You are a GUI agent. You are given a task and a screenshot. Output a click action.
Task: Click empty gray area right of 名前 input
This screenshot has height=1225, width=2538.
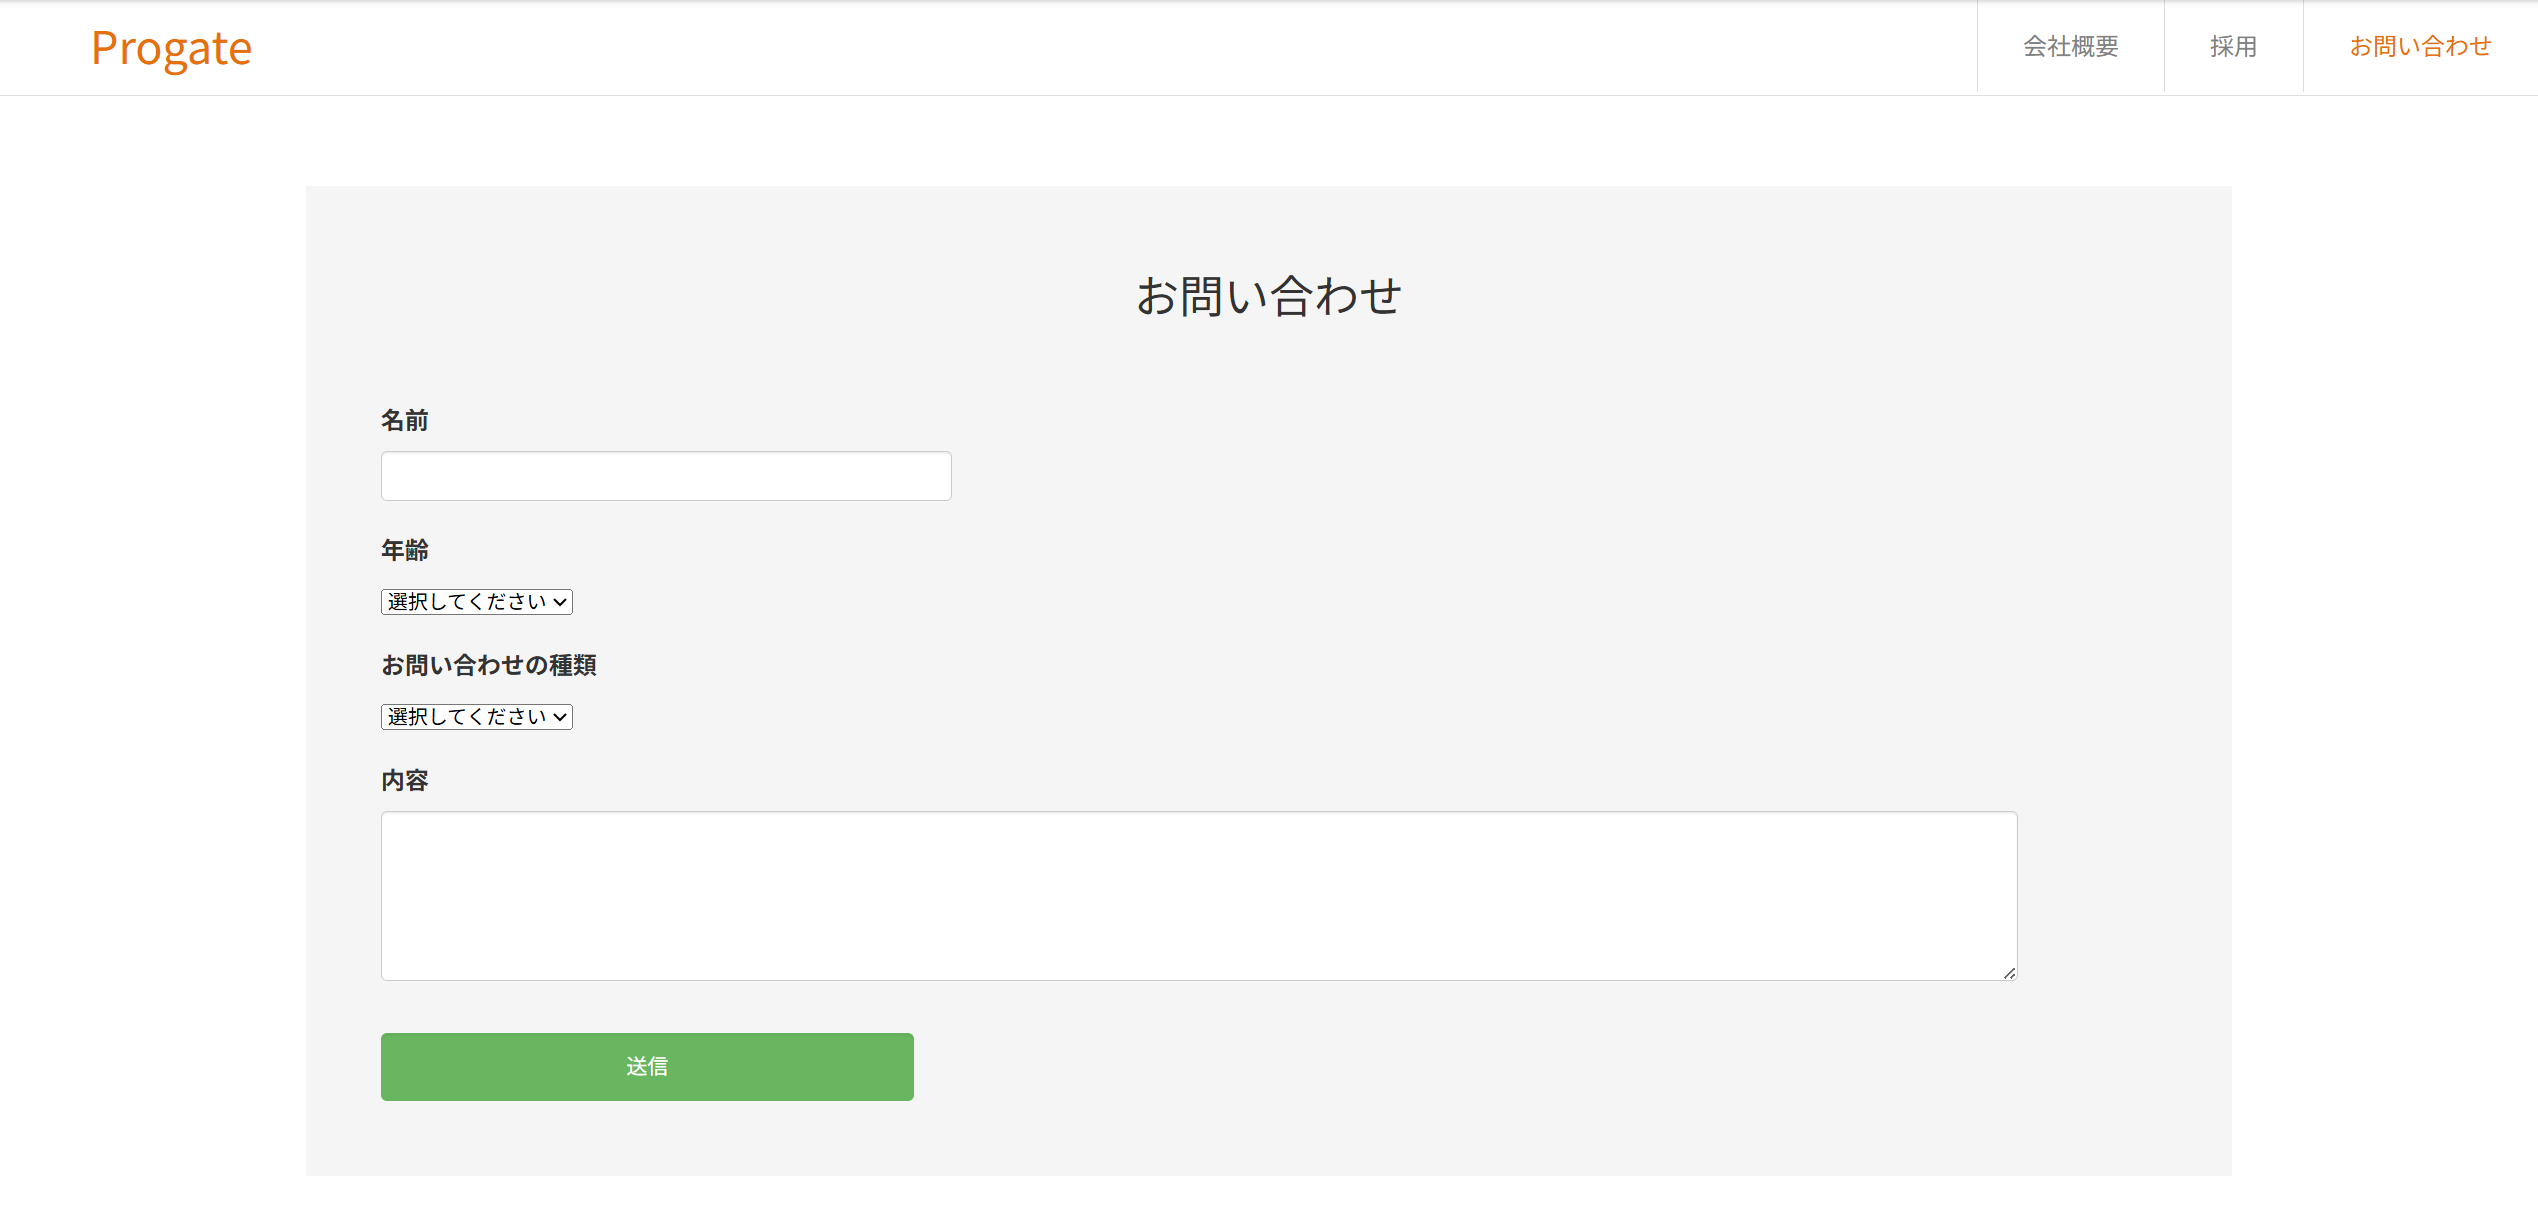1500,476
